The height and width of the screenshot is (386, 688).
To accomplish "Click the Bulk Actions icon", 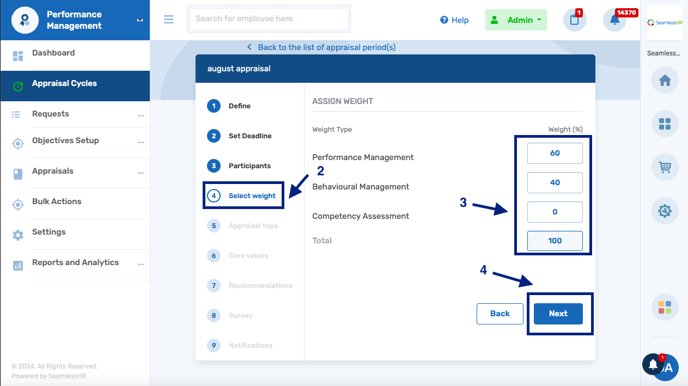I will 18,205.
